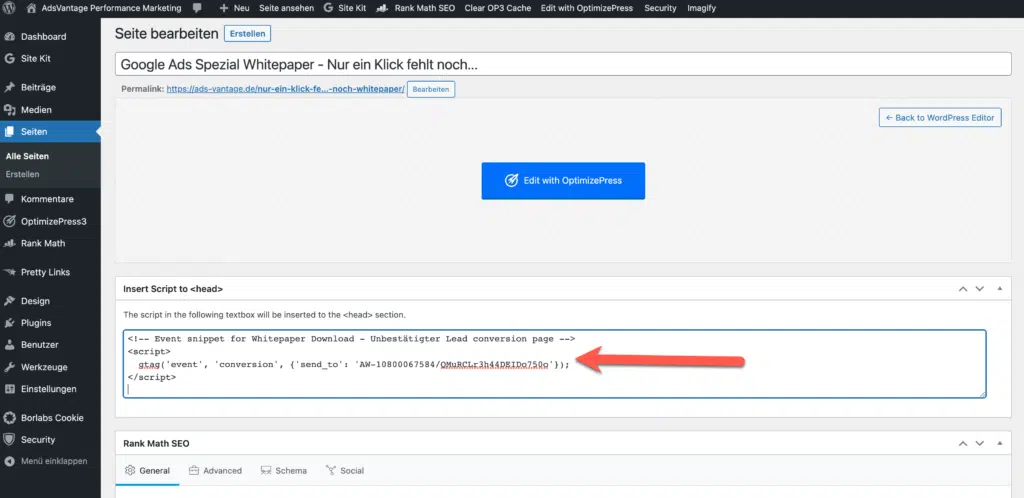Click the Pretty Links star icon
1024x498 pixels.
pyautogui.click(x=9, y=272)
